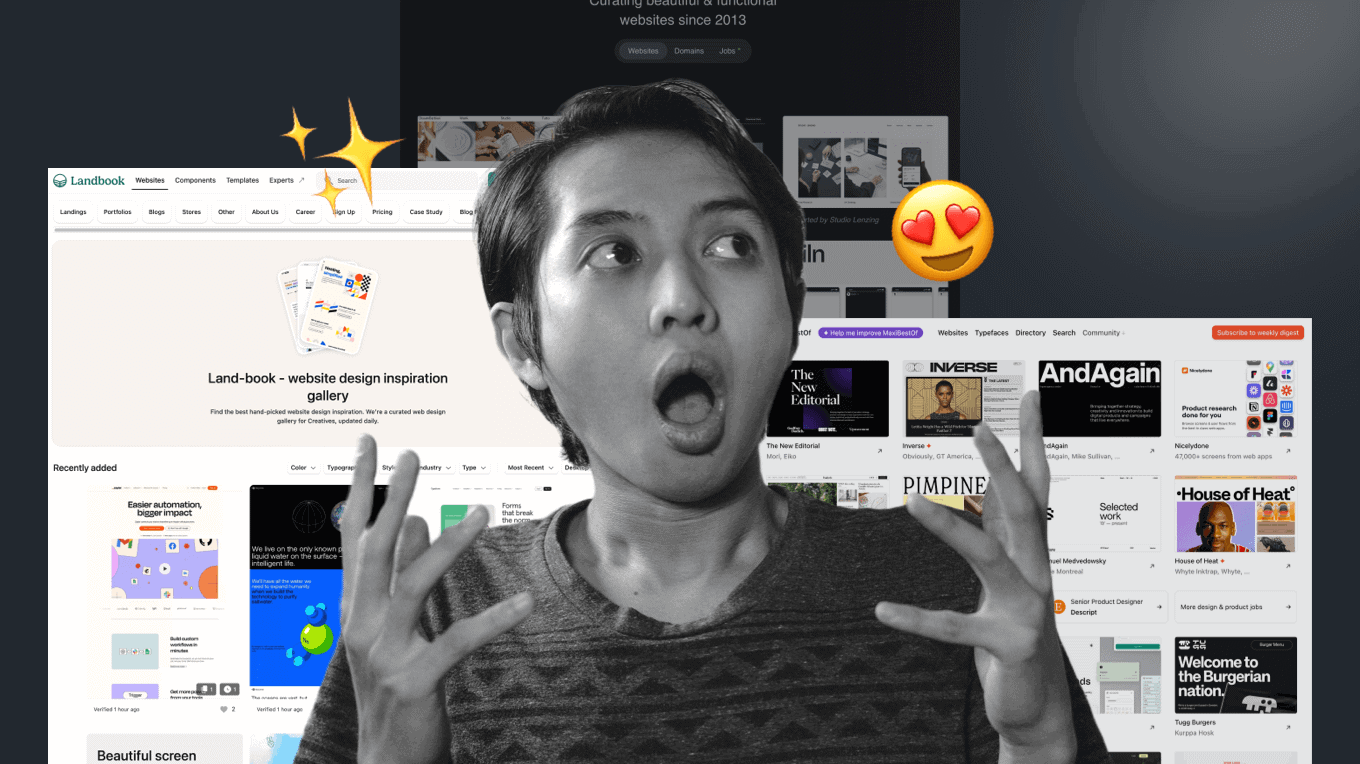Click Subscribe to weekly digest

coord(1257,332)
